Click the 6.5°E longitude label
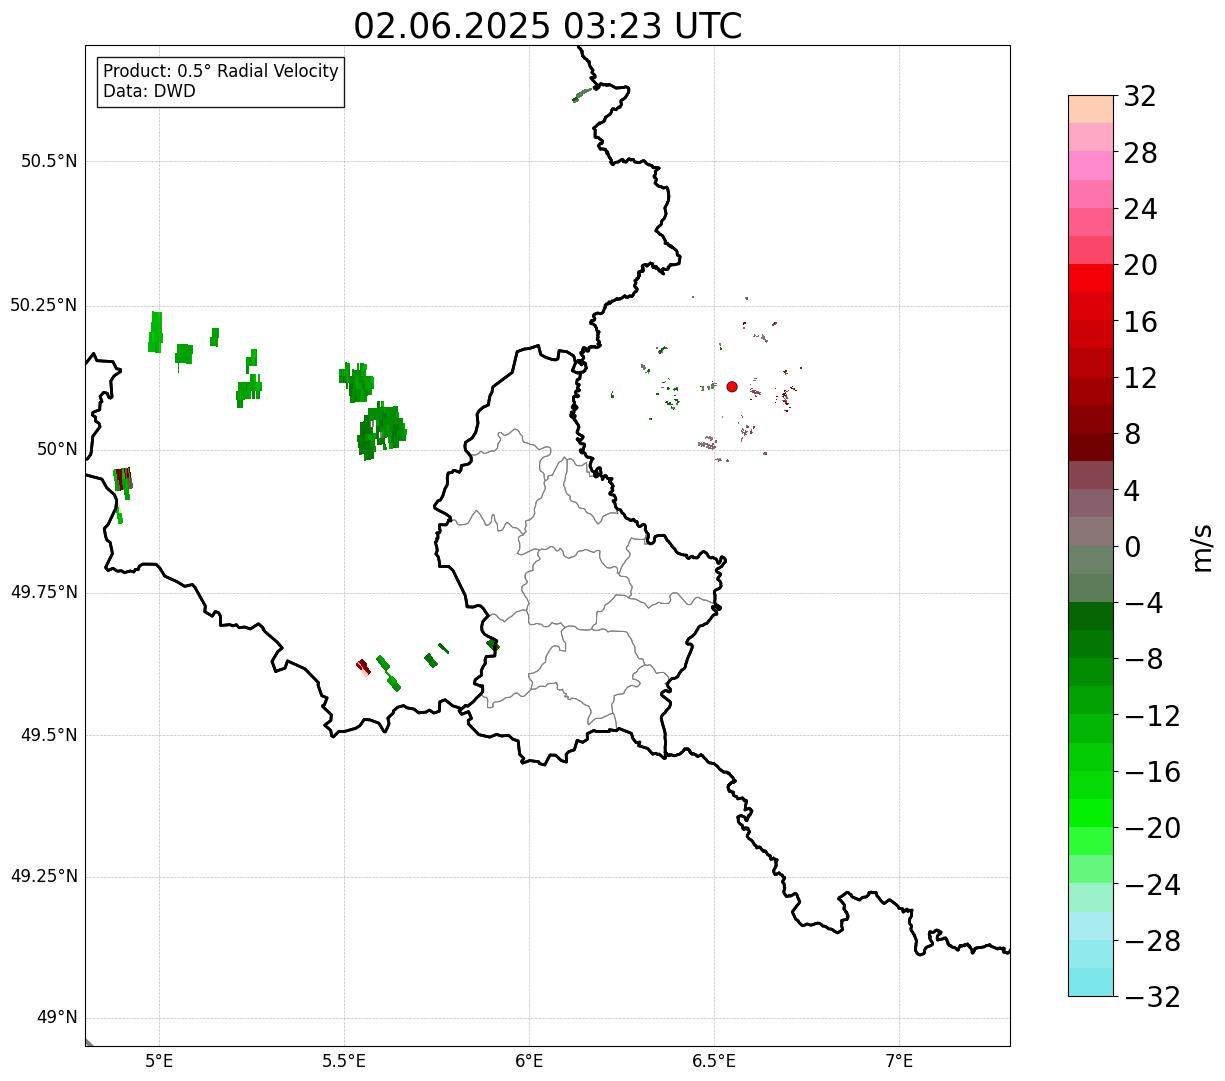 714,1061
